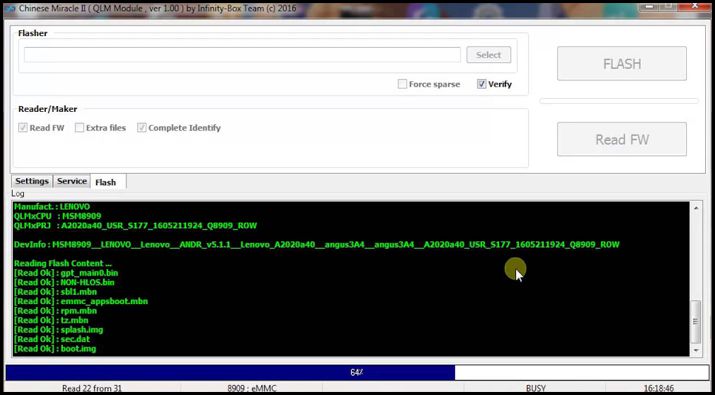This screenshot has height=395, width=715.
Task: Toggle the Force sparse checkbox
Action: point(402,84)
